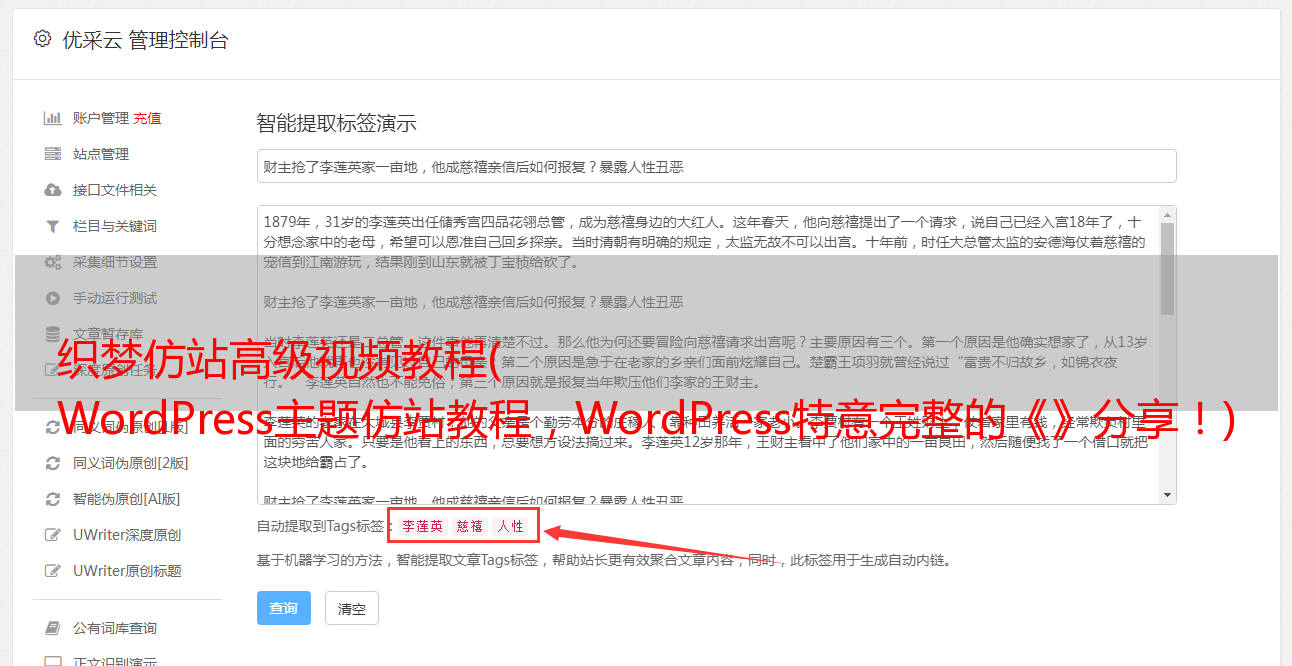Click the 优采云 管理控制台 title

pyautogui.click(x=145, y=40)
